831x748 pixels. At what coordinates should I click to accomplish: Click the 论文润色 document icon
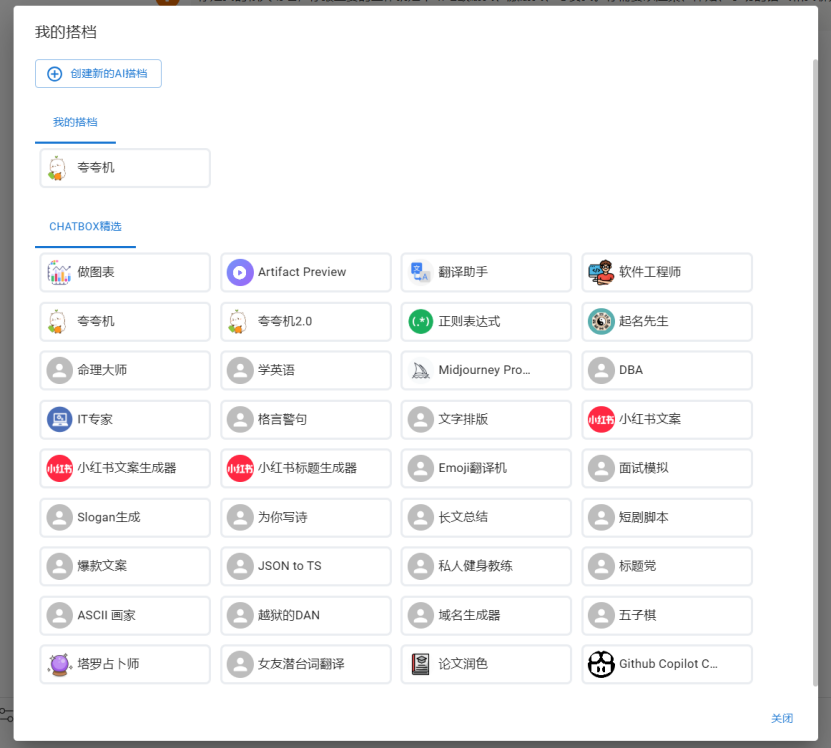pyautogui.click(x=421, y=665)
